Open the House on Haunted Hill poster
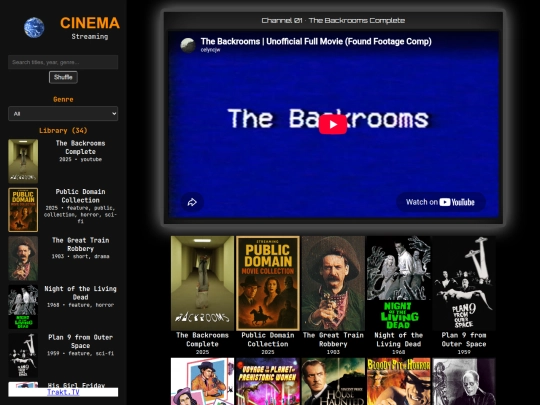This screenshot has width=540, height=405. [x=333, y=381]
